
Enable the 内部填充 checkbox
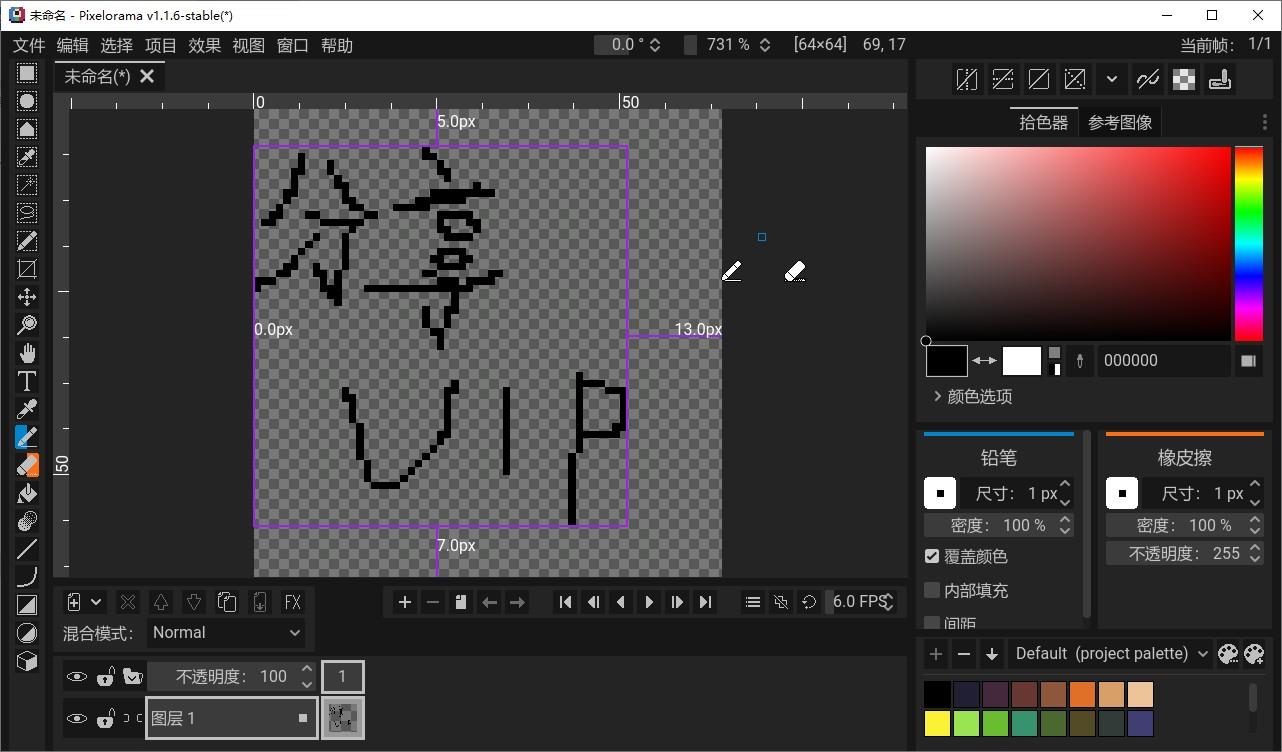(931, 590)
